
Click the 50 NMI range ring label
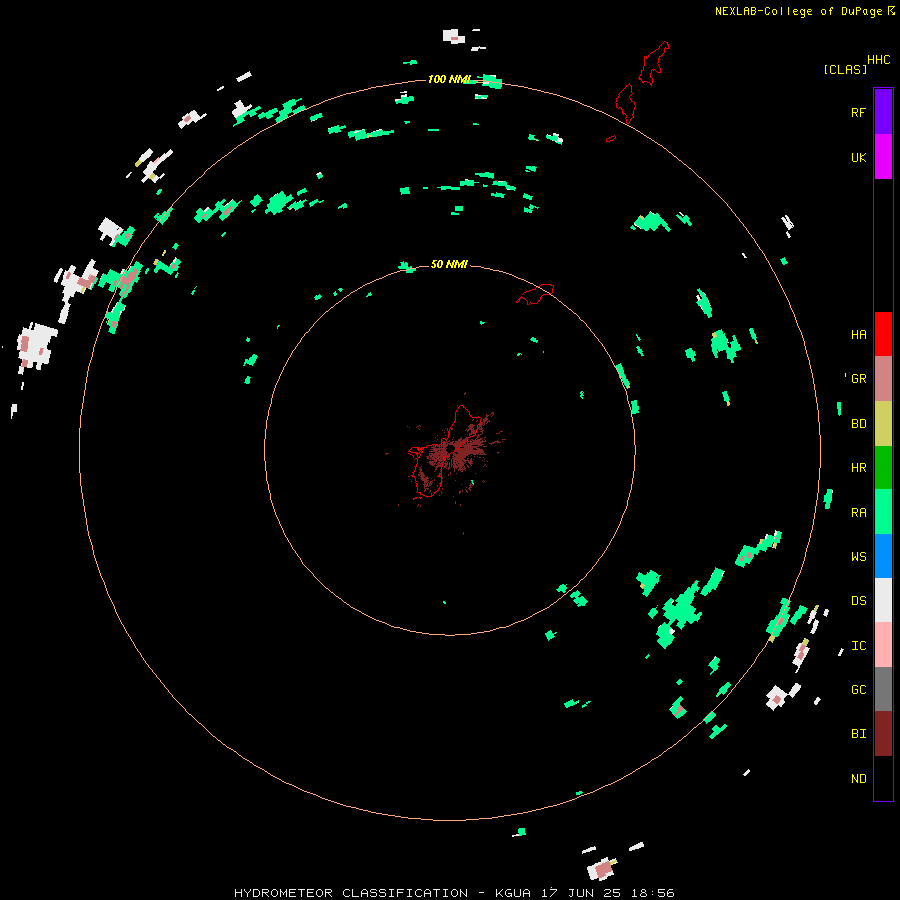tap(449, 264)
